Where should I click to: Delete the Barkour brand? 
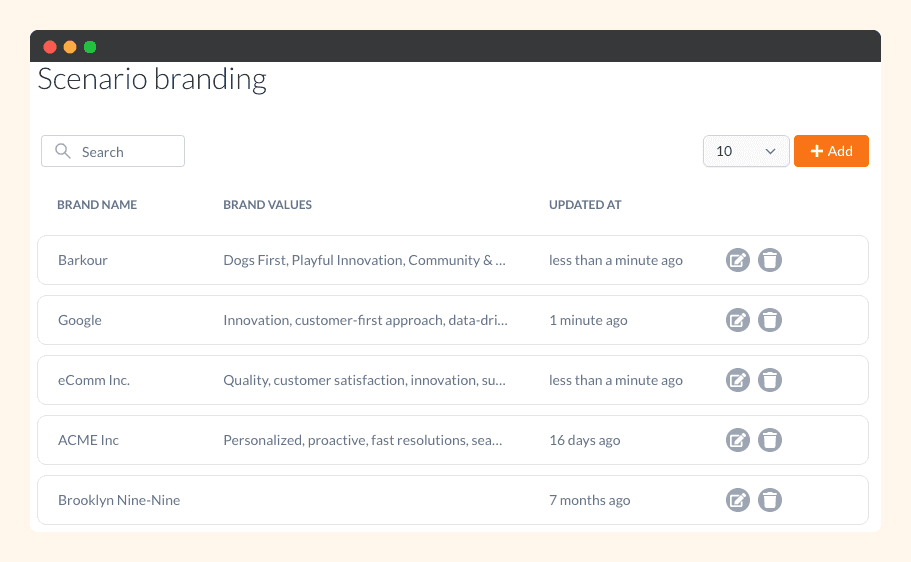(769, 260)
